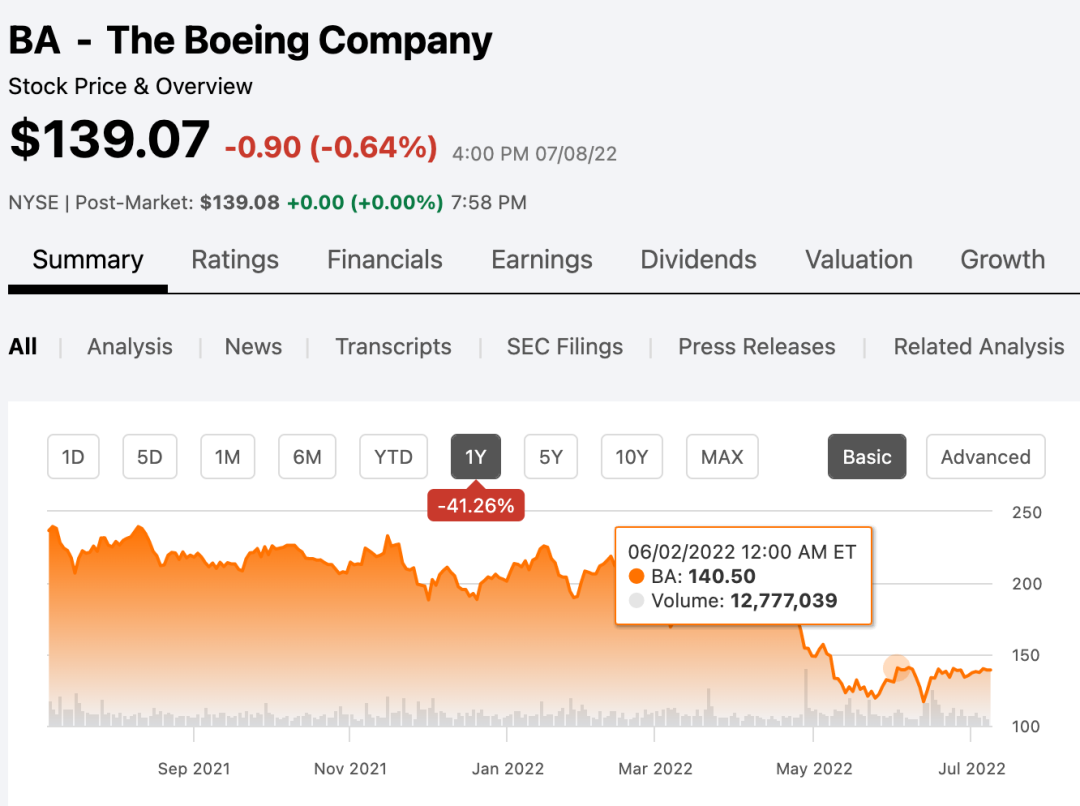Switch to Basic chart mode
This screenshot has height=806, width=1080.
coord(867,457)
